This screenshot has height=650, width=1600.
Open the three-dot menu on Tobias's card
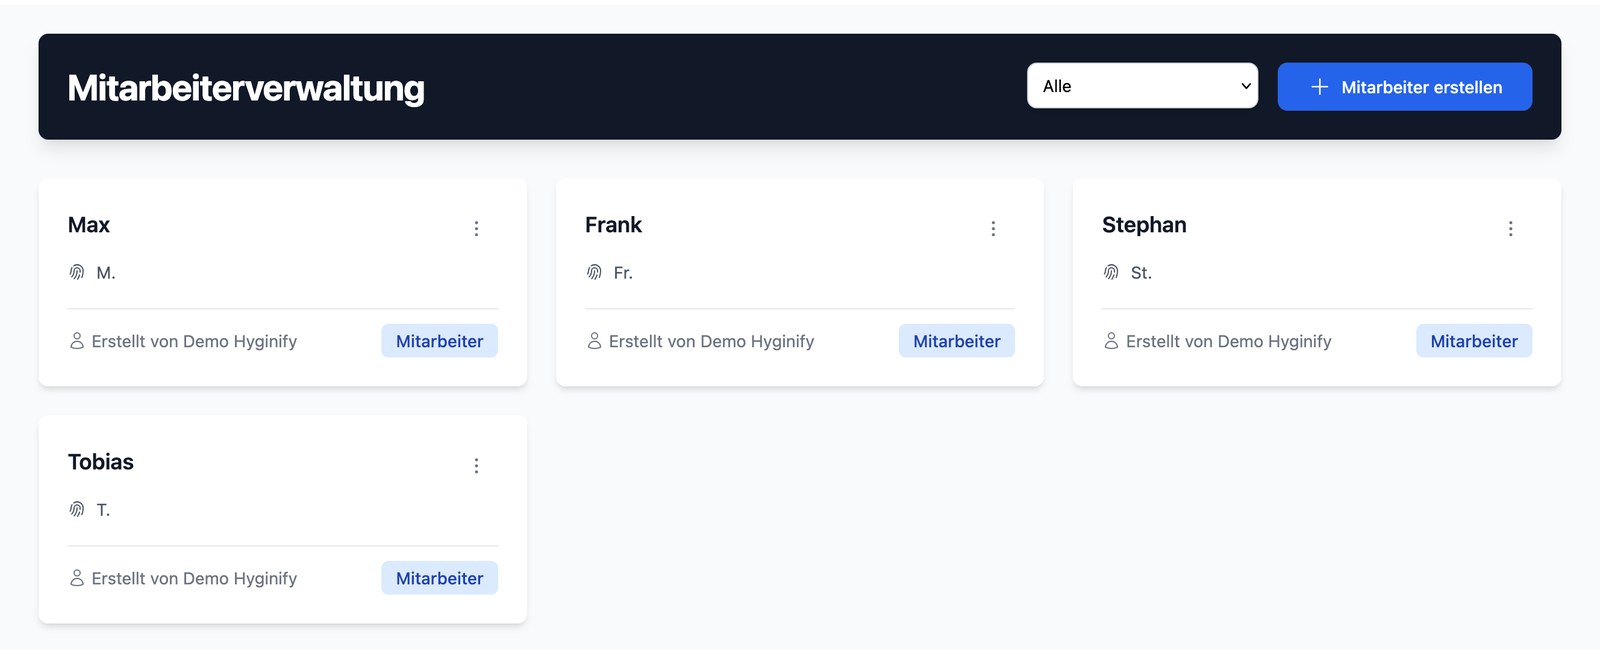point(476,466)
